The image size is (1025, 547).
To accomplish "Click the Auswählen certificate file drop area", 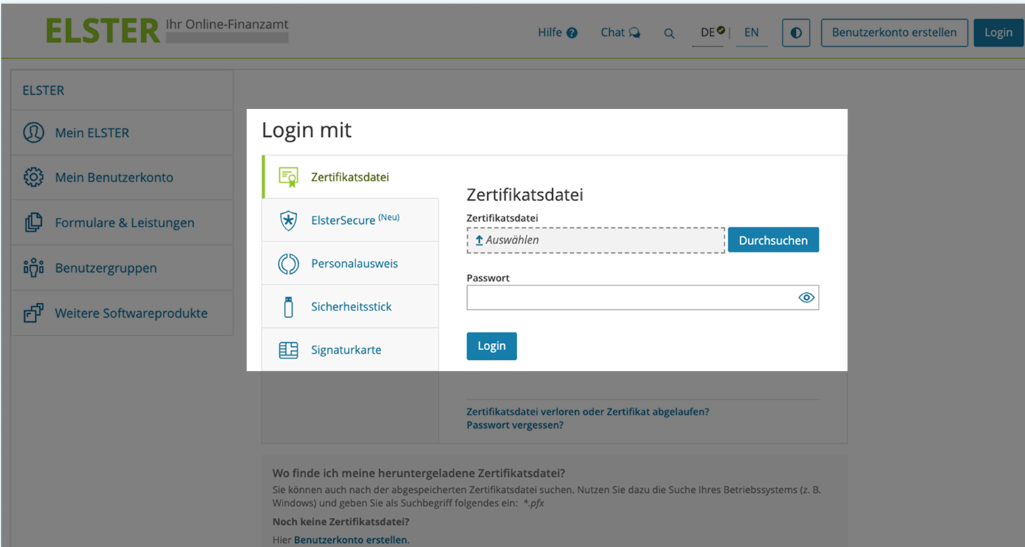I will pyautogui.click(x=596, y=240).
